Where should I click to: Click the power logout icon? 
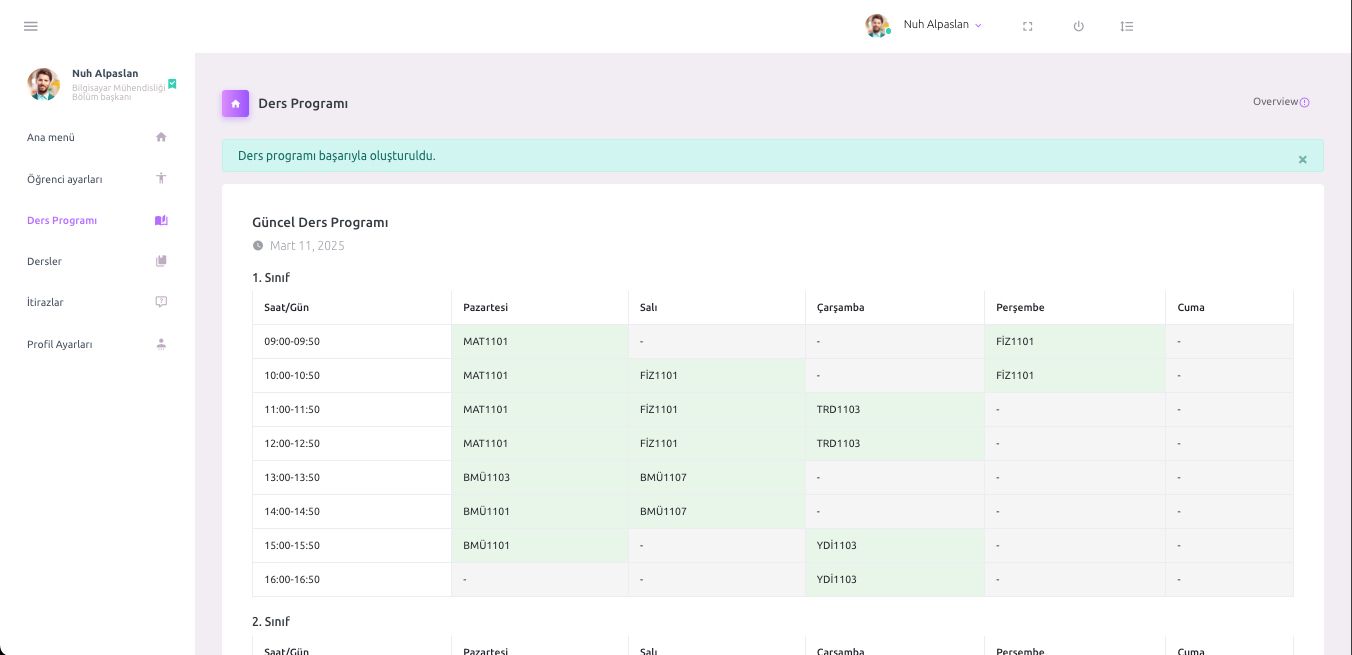(1078, 26)
